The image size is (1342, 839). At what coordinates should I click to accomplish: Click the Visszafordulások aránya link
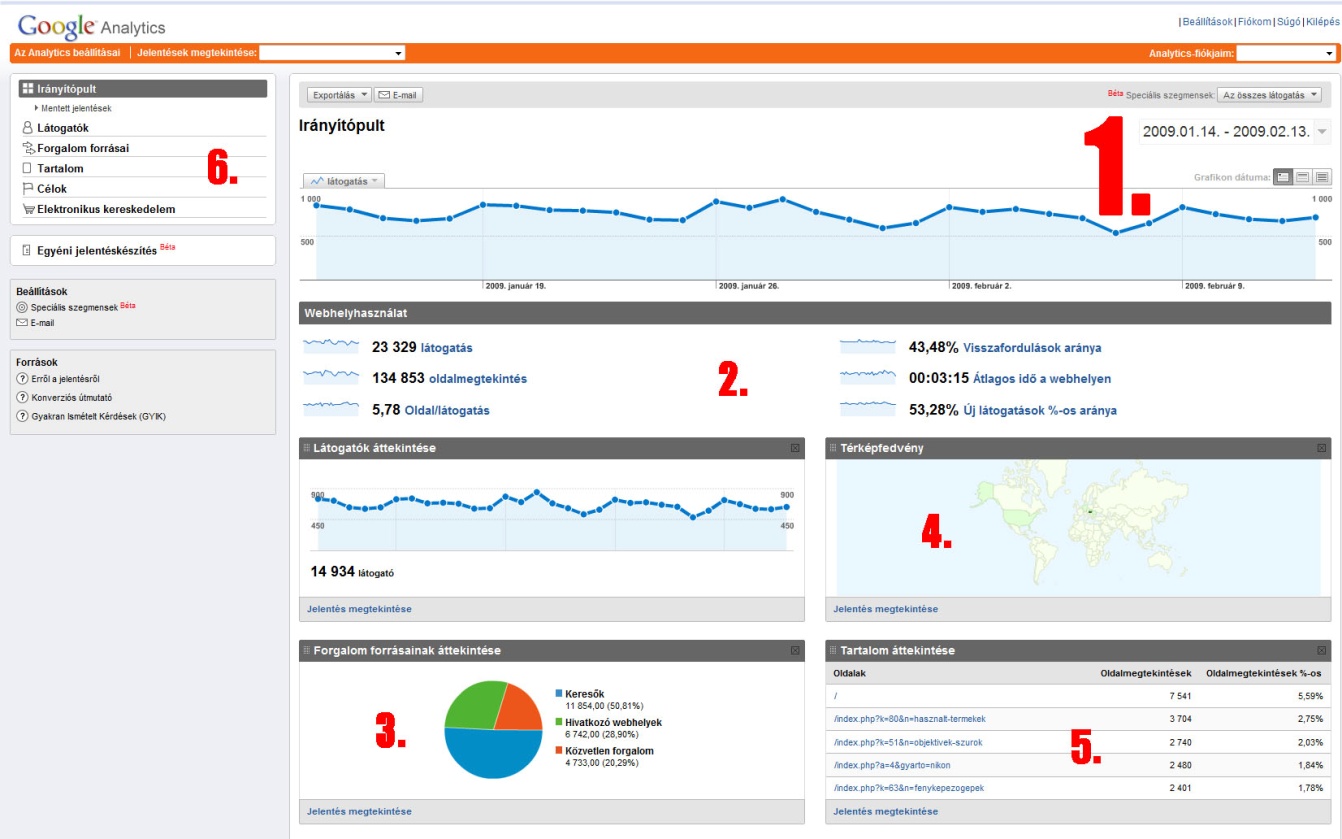pyautogui.click(x=1032, y=348)
